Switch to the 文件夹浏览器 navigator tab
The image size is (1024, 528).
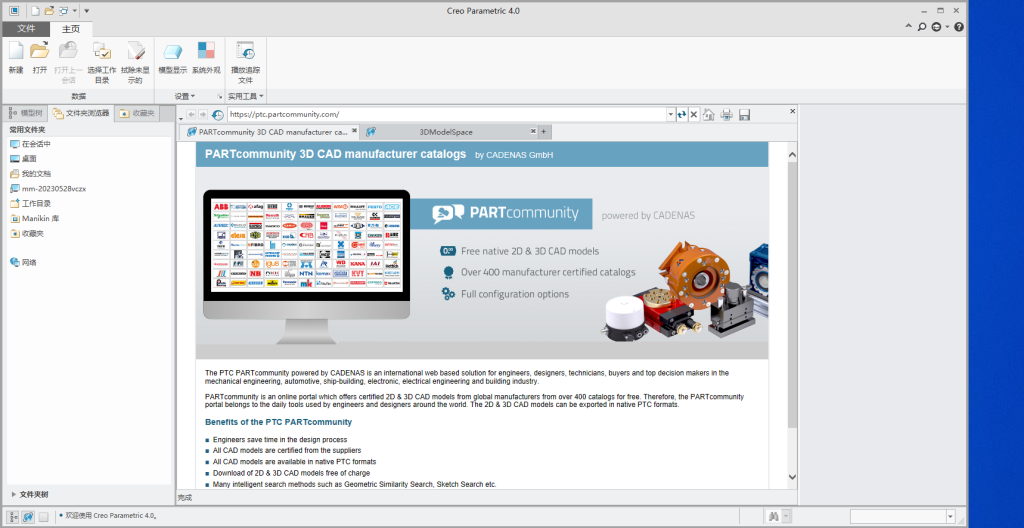tap(82, 113)
